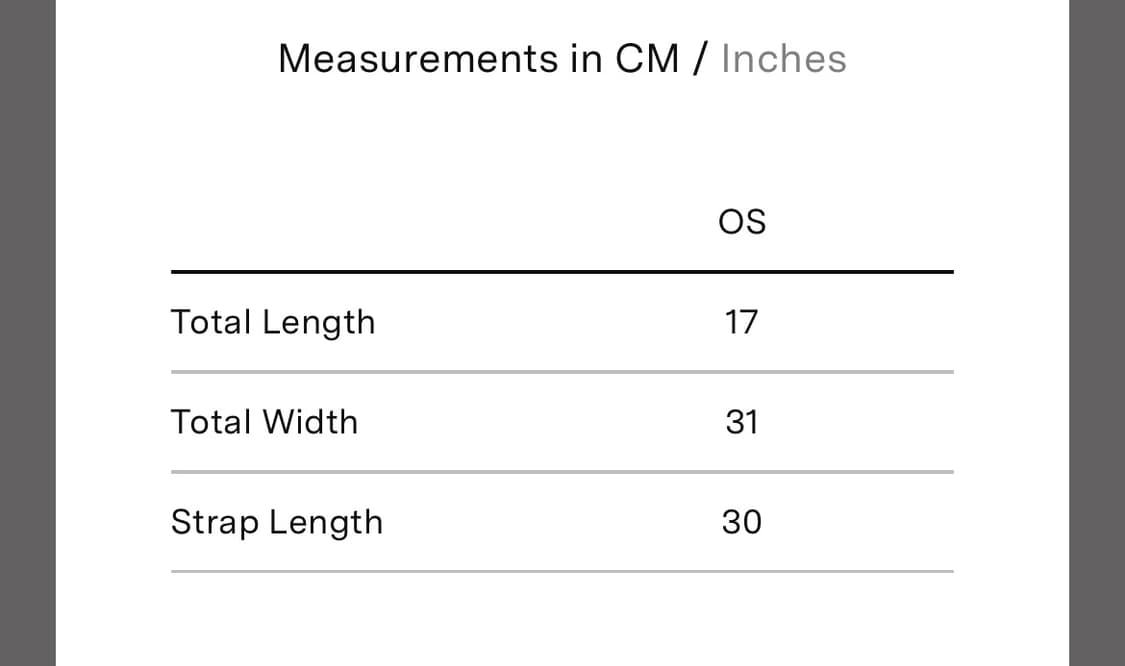
Task: Select the Total Width row label
Action: (264, 422)
